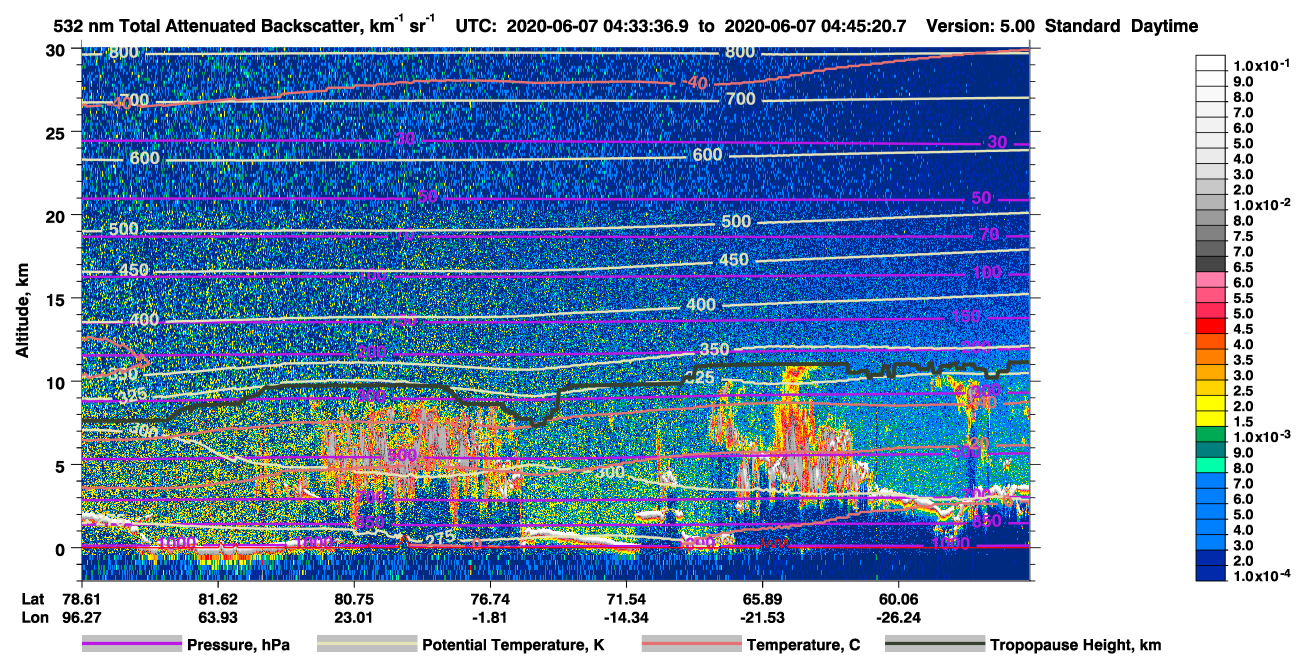Click the longitude value 63.93

[217, 617]
